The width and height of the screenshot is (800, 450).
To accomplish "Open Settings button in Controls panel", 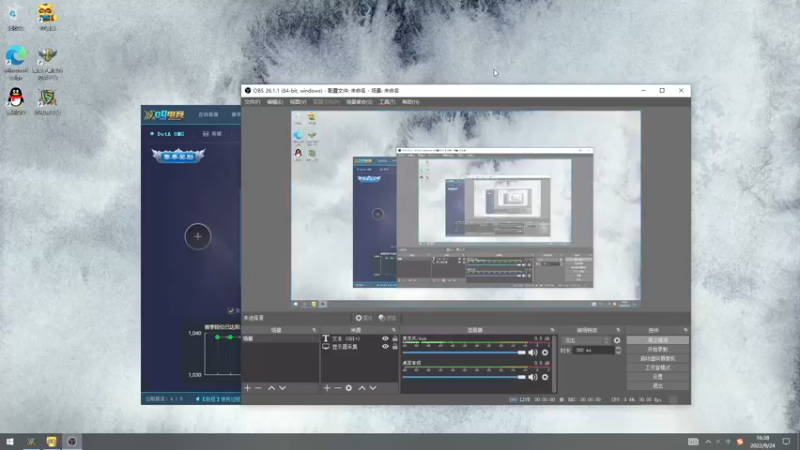I will (657, 377).
